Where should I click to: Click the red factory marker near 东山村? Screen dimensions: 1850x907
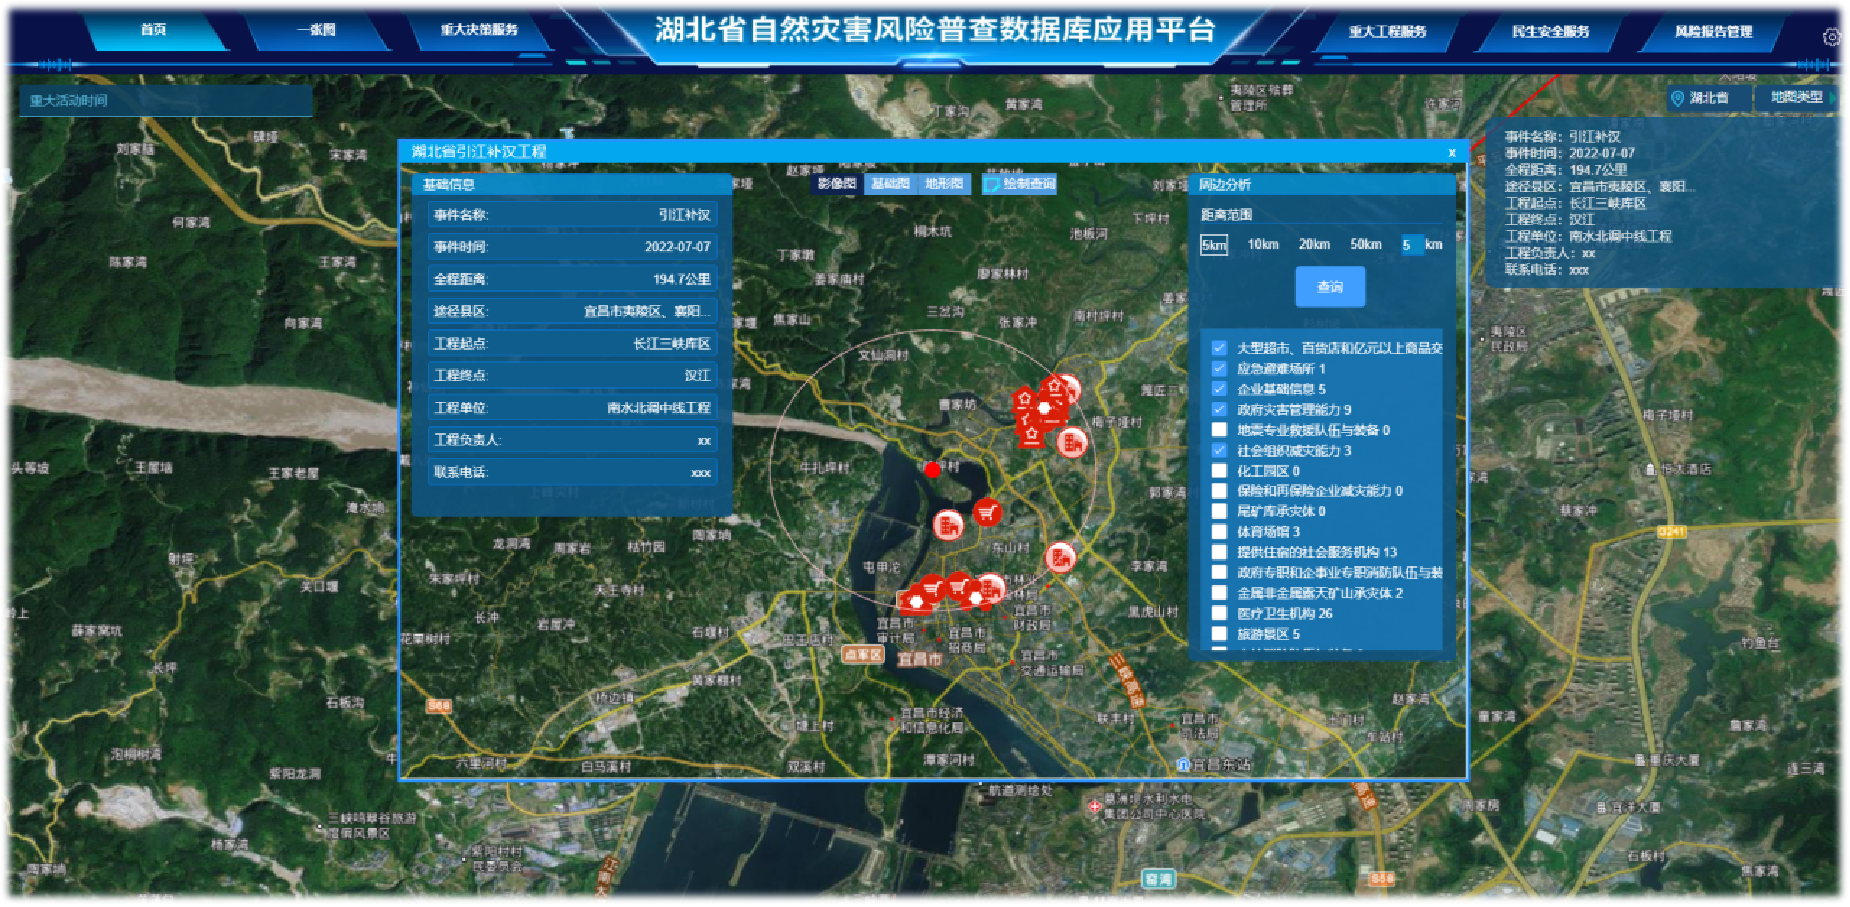(x=1062, y=556)
